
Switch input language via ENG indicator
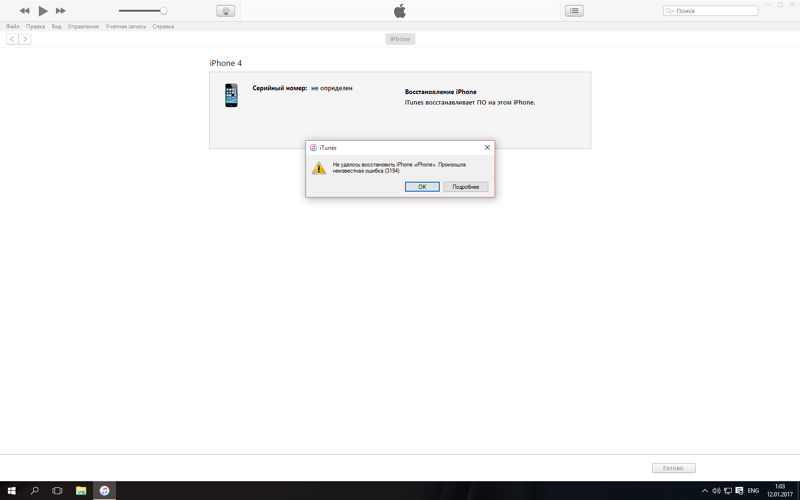(753, 491)
